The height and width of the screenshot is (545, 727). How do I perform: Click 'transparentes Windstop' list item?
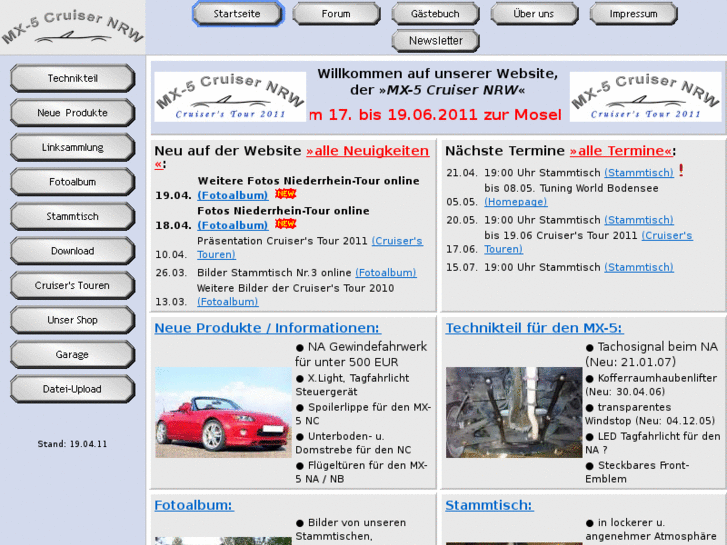[x=650, y=414]
